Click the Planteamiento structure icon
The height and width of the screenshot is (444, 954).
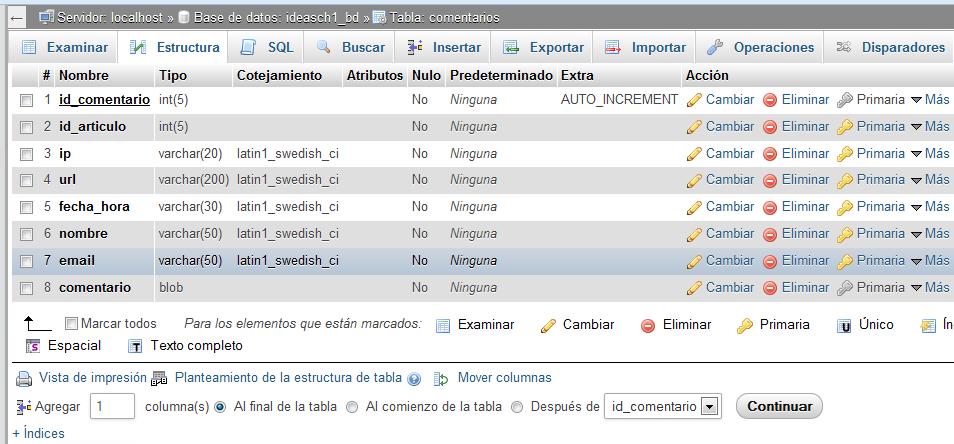click(x=159, y=379)
